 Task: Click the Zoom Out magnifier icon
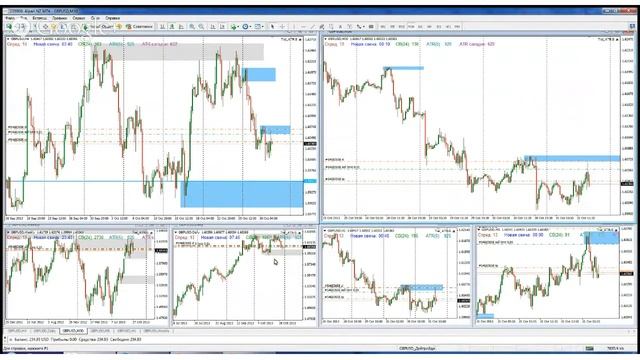coord(201,27)
